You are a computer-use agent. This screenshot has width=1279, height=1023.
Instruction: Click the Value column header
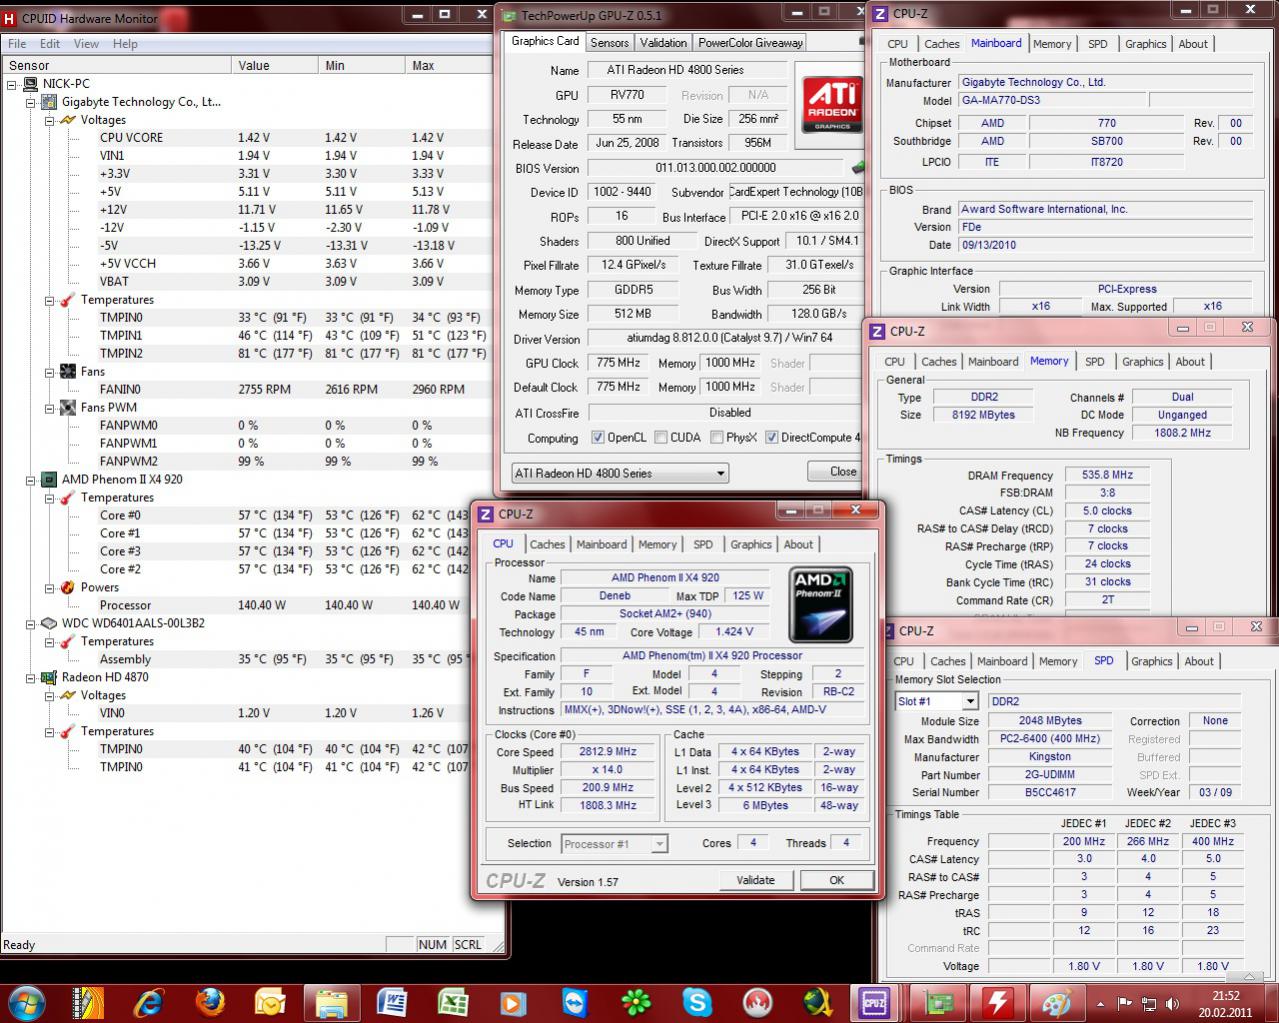275,65
